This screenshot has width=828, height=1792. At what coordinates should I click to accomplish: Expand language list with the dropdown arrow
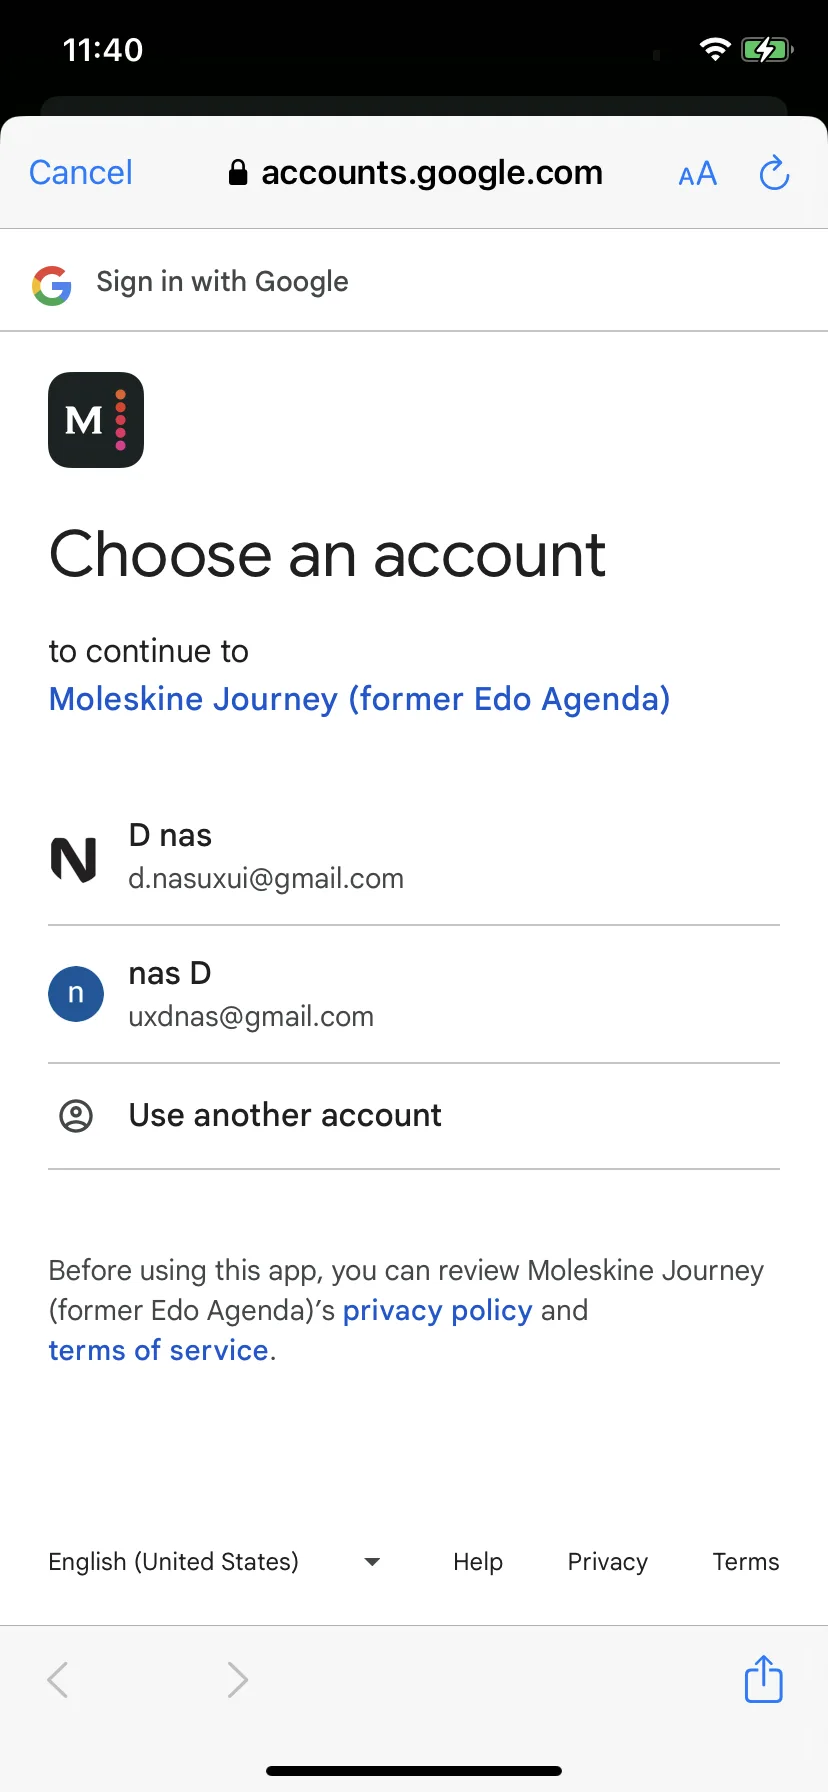[372, 1562]
